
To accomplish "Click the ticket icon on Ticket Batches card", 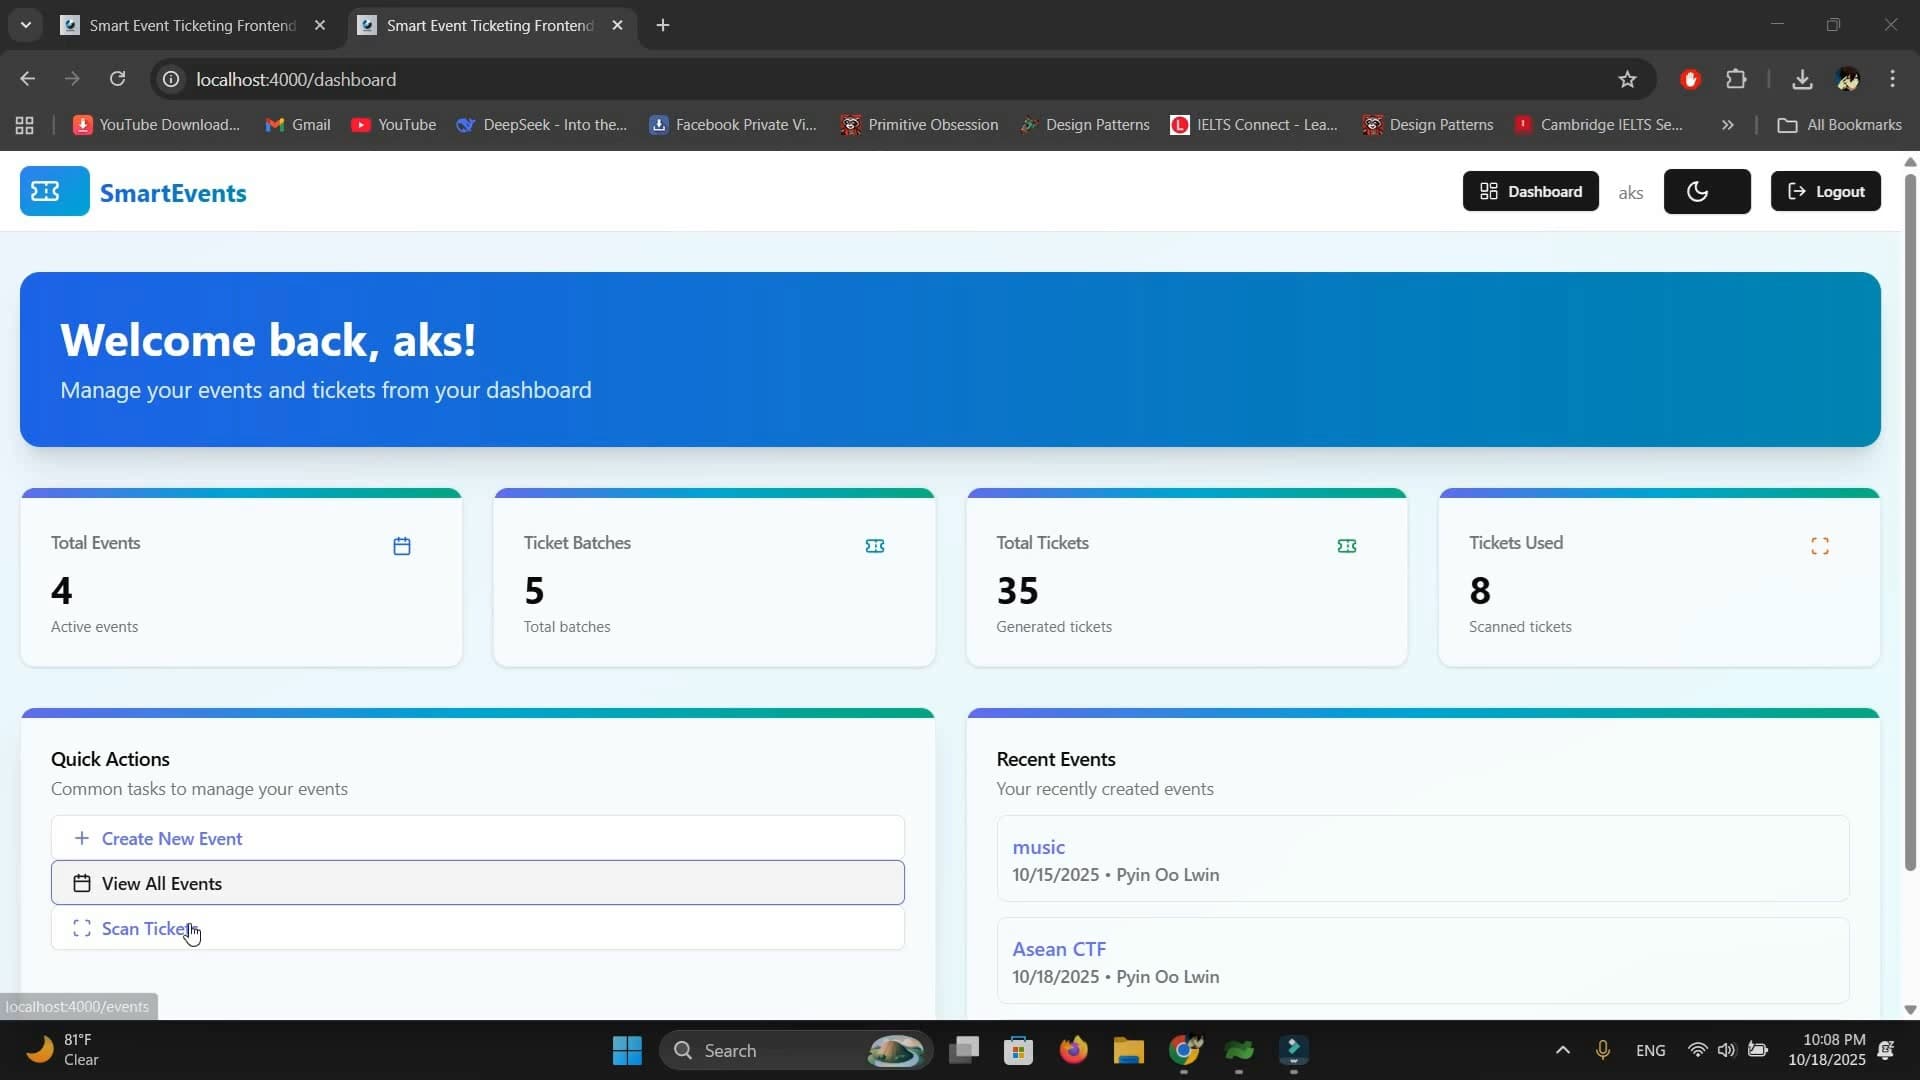I will pyautogui.click(x=875, y=546).
